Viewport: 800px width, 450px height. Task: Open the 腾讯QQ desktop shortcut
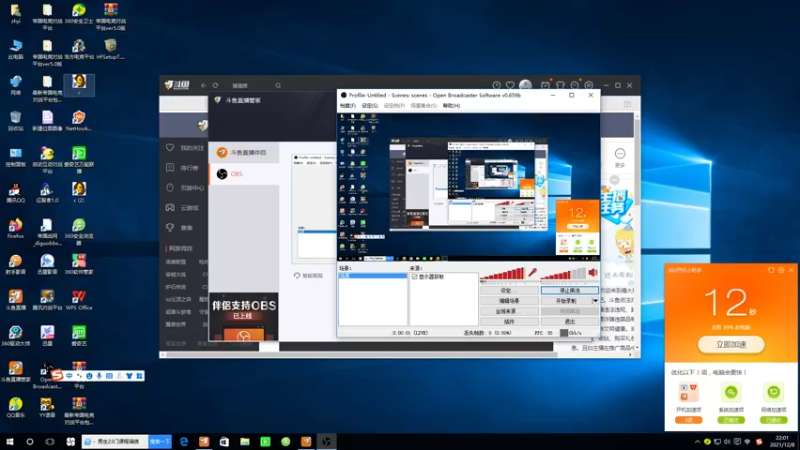coord(15,192)
